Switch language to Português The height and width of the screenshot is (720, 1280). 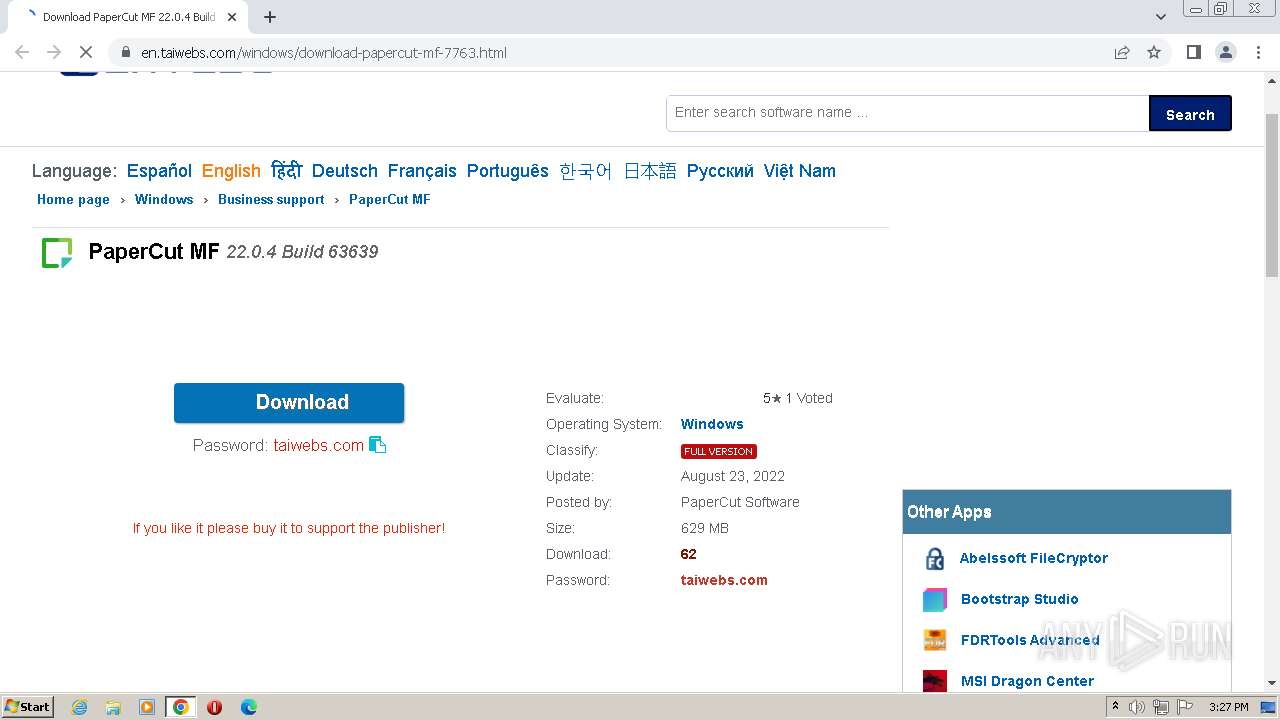coord(508,171)
